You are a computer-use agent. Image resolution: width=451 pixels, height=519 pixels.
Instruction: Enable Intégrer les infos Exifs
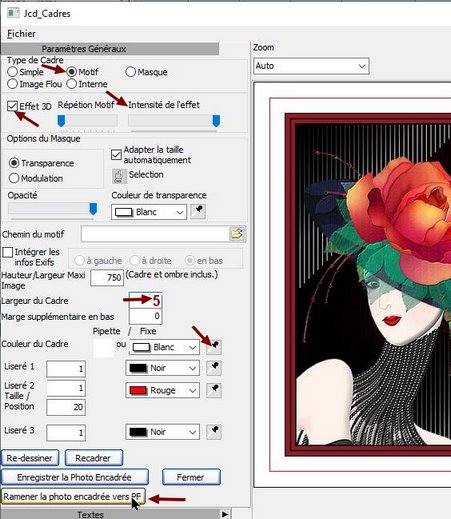(8, 252)
